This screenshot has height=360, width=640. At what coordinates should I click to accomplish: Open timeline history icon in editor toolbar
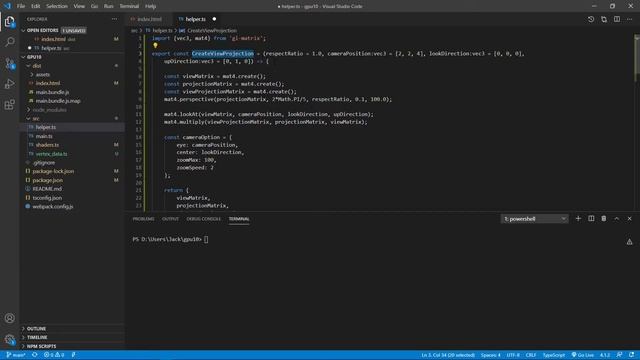(x=591, y=19)
